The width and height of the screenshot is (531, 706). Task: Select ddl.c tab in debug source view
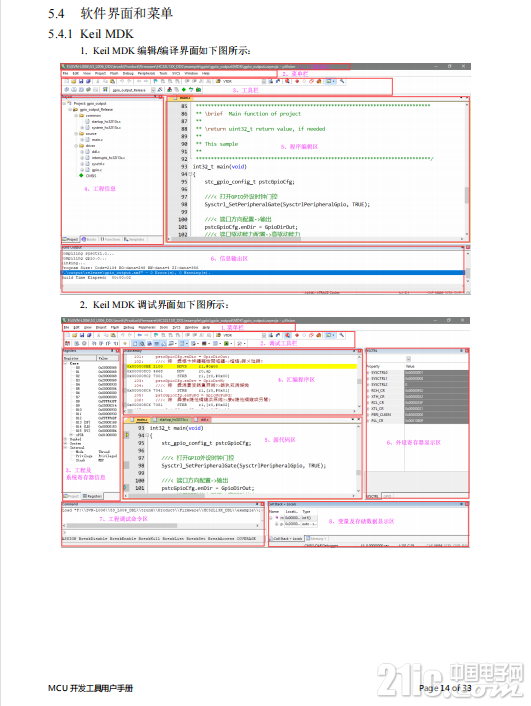pos(204,420)
